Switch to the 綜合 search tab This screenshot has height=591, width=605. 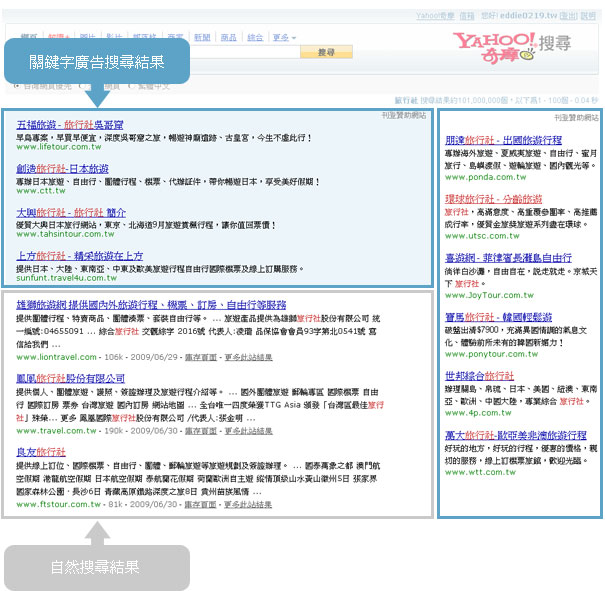pyautogui.click(x=255, y=37)
